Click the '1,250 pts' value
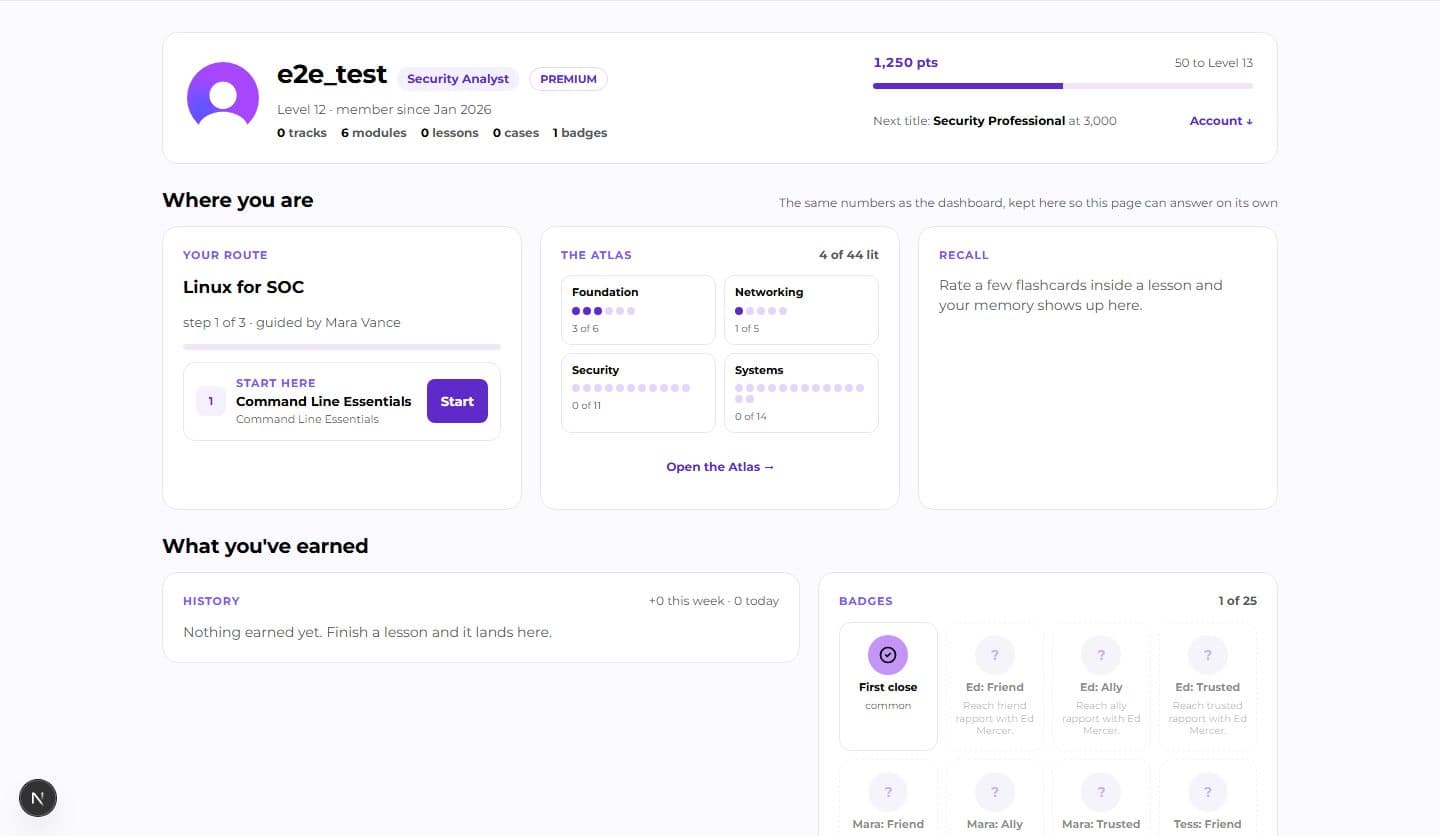The height and width of the screenshot is (836, 1440). tap(906, 62)
